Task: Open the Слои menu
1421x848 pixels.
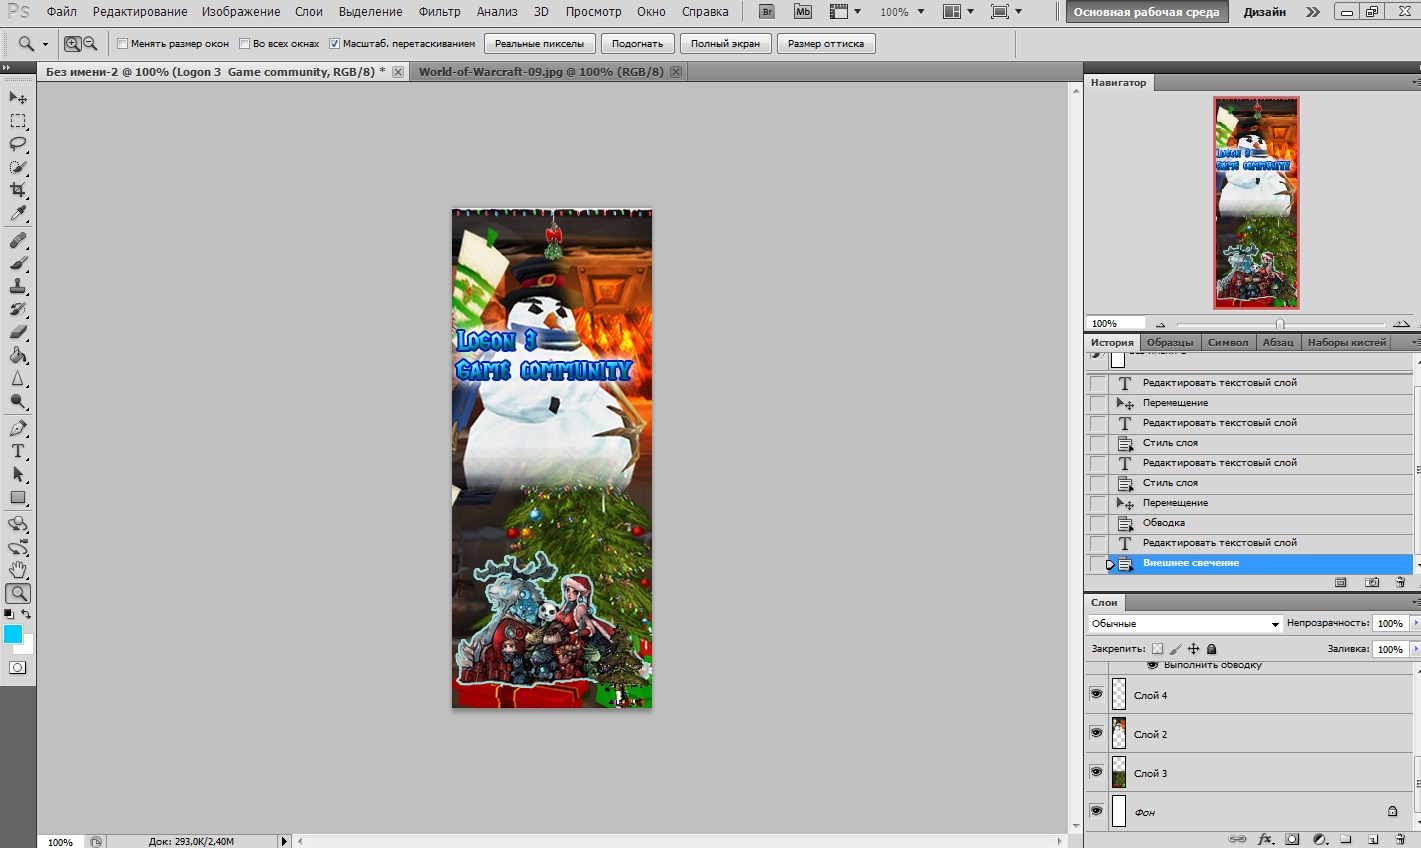Action: pos(309,12)
